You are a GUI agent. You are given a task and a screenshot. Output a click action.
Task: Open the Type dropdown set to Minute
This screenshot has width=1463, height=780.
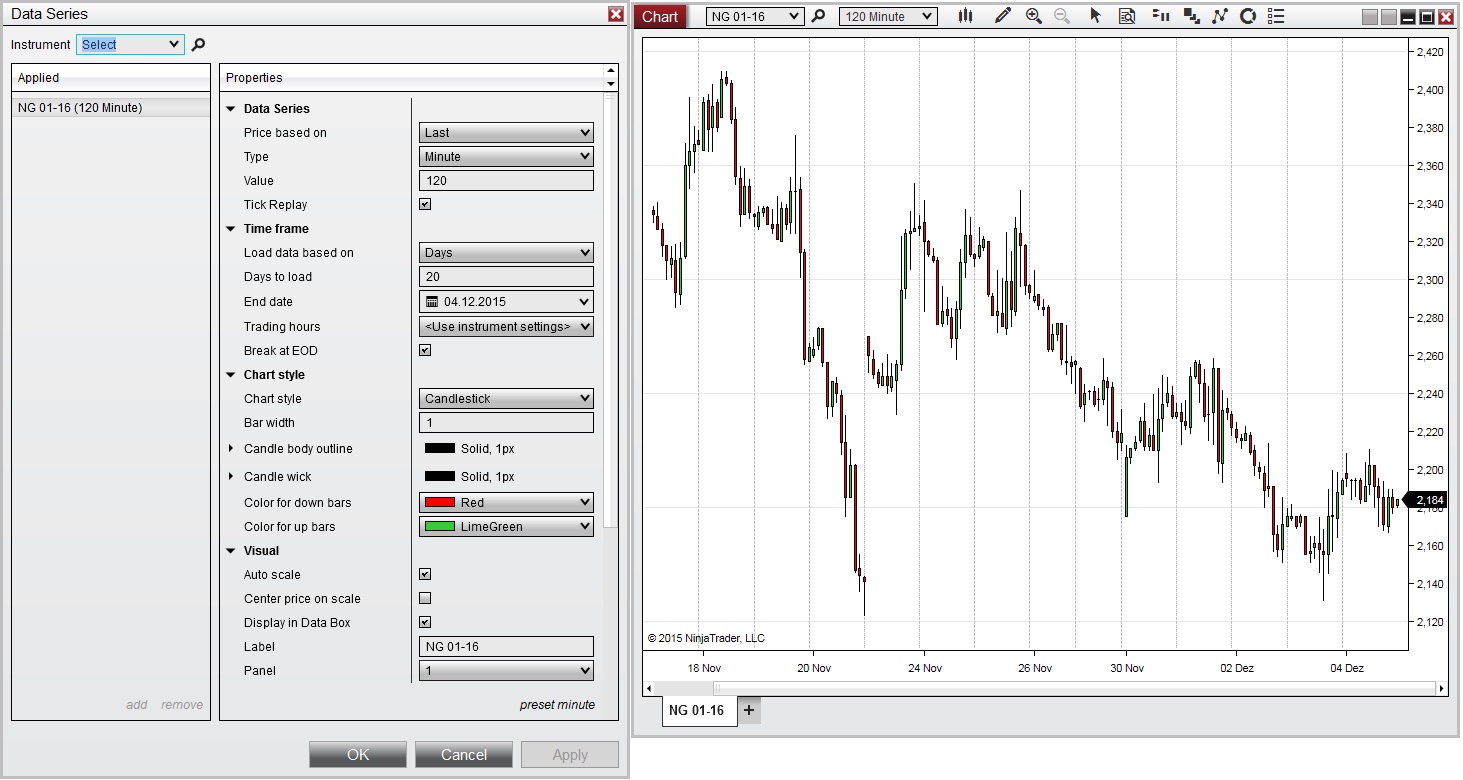506,157
